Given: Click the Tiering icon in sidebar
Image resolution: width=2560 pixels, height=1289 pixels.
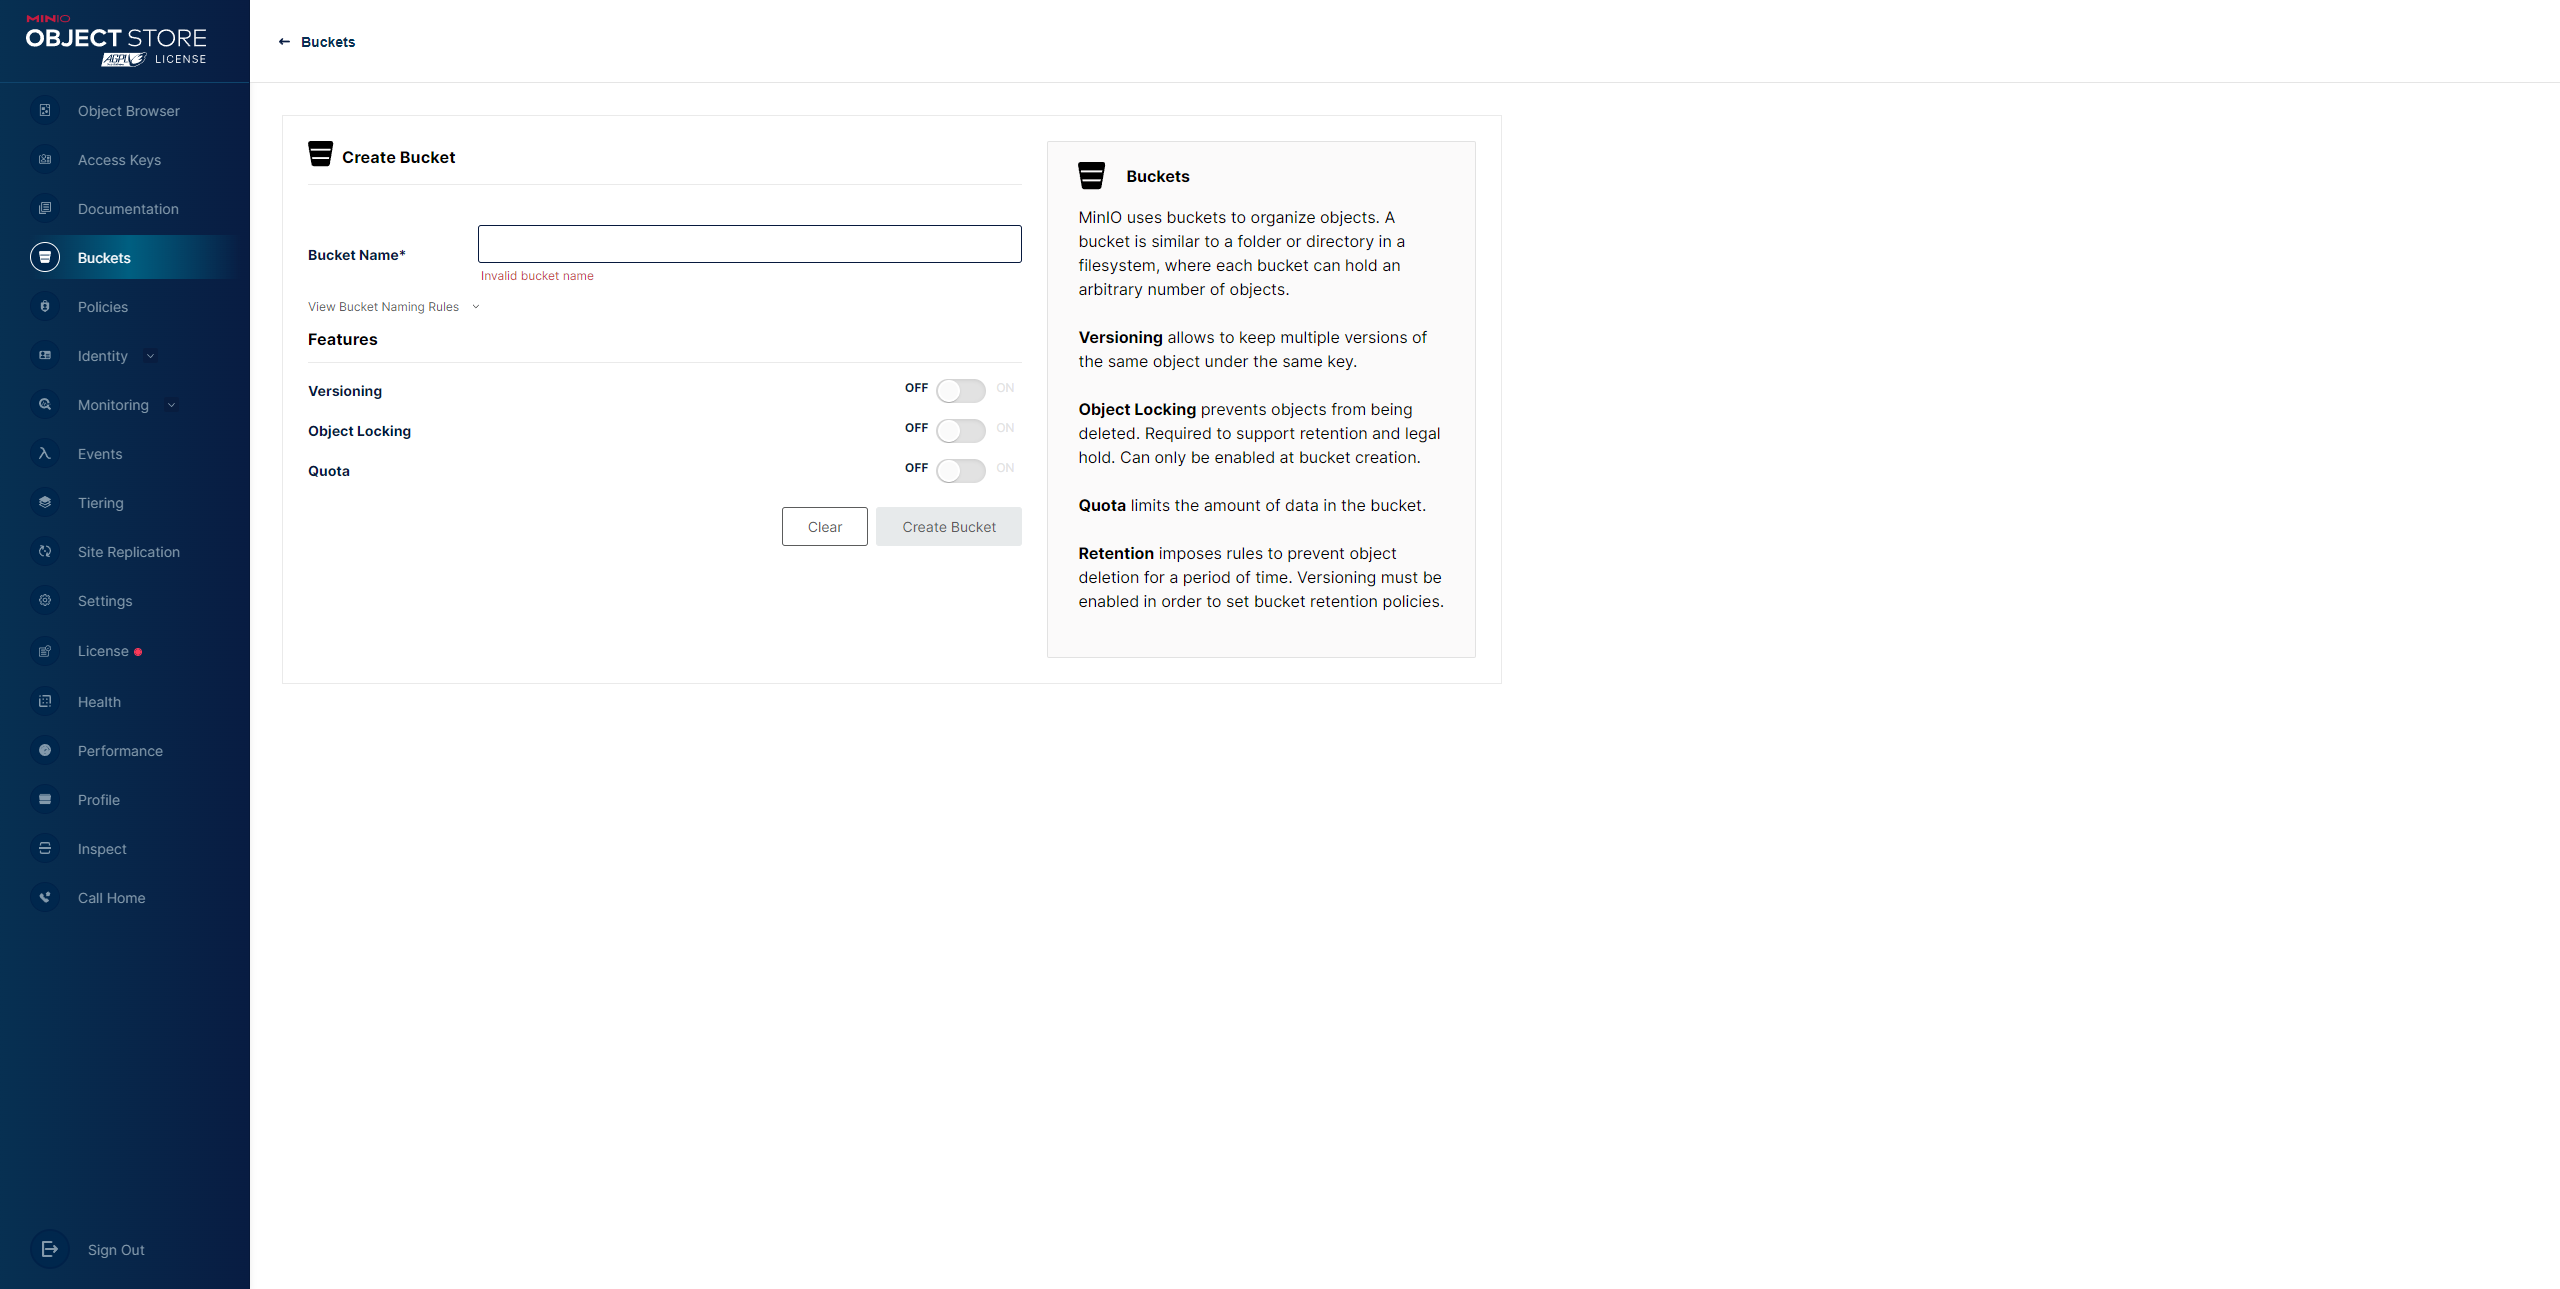Looking at the screenshot, I should (x=44, y=503).
